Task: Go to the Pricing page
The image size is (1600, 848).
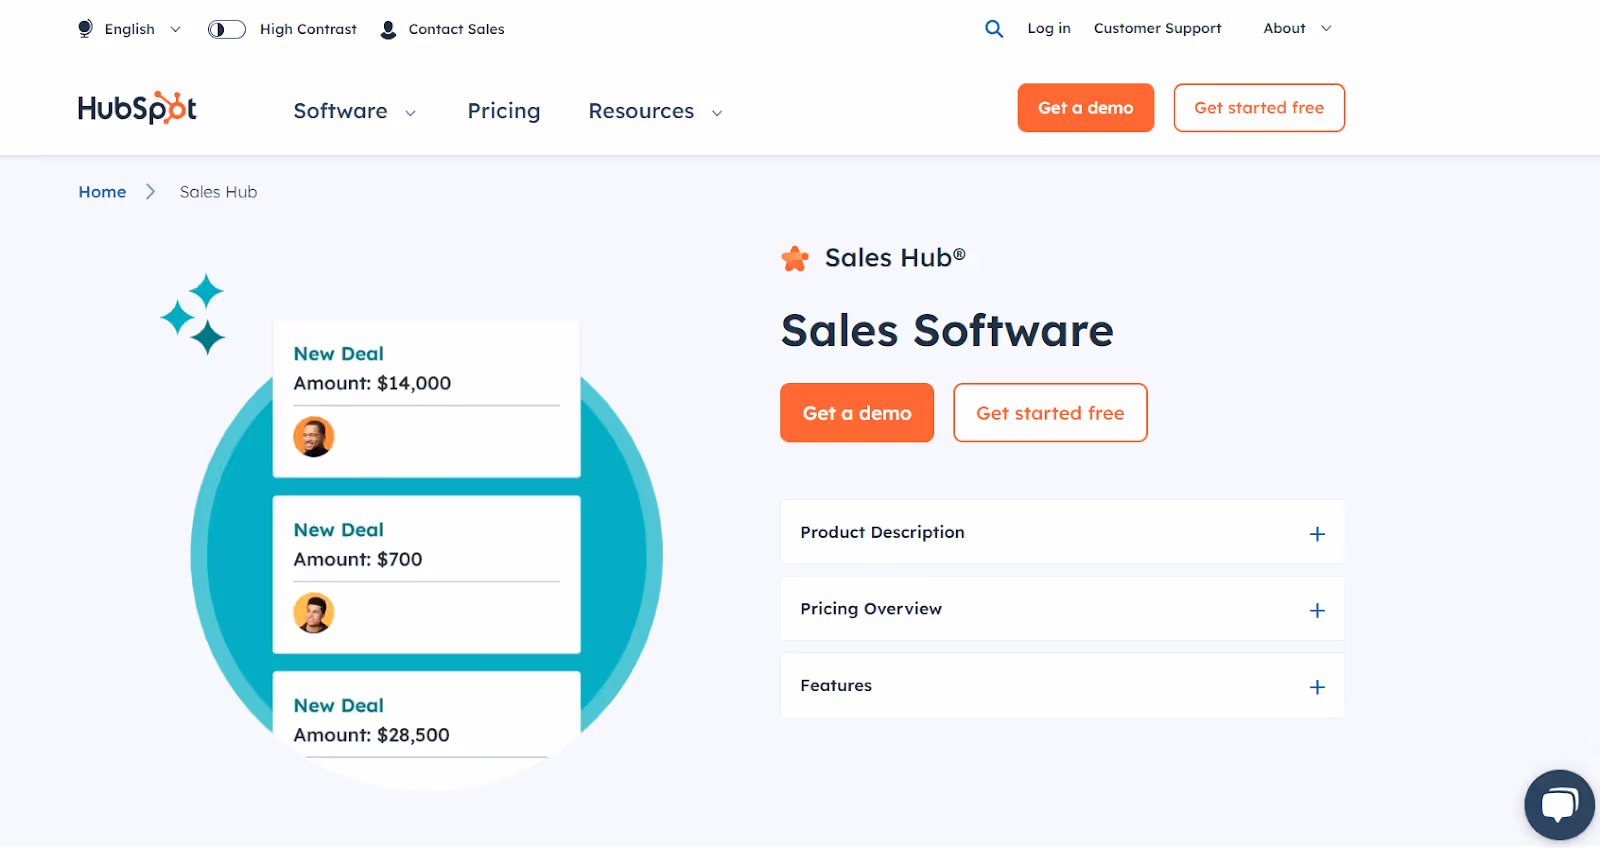Action: pos(504,111)
